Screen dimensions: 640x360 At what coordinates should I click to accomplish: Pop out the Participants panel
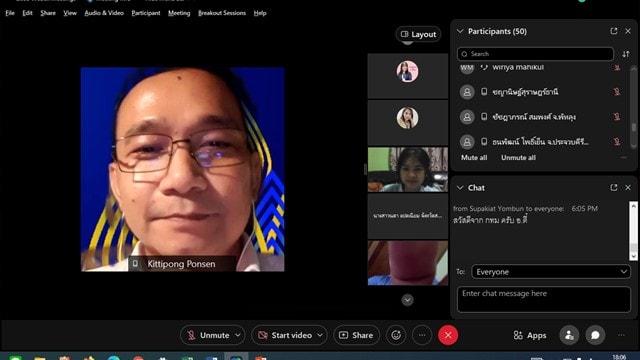click(x=613, y=31)
